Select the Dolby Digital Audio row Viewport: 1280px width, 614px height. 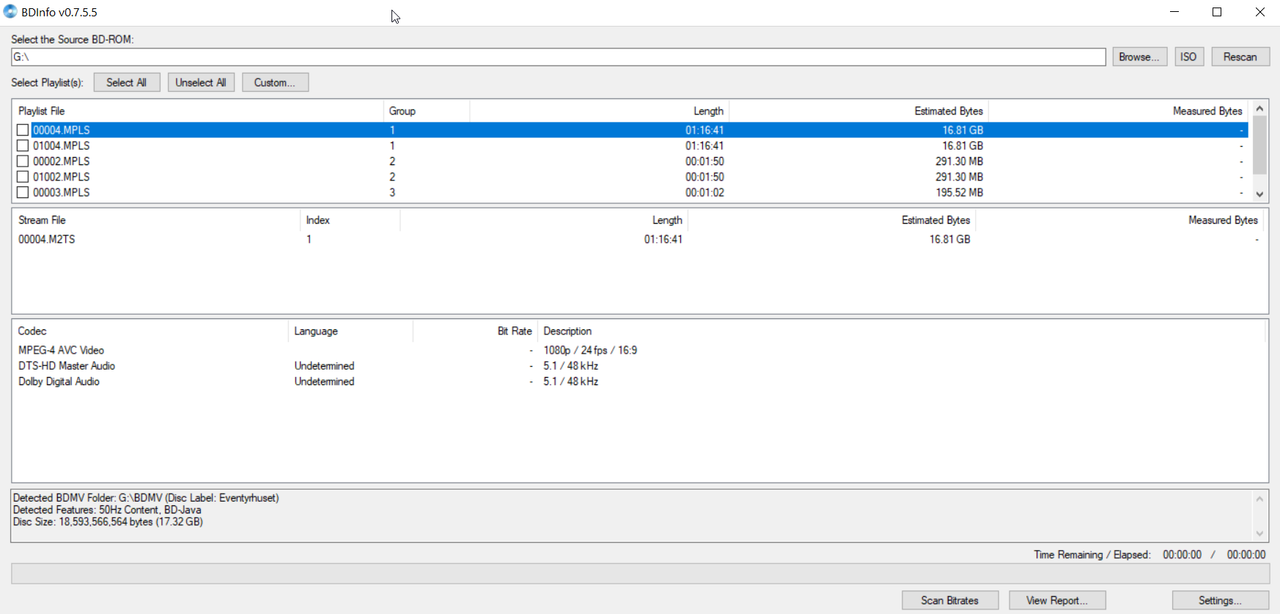639,381
